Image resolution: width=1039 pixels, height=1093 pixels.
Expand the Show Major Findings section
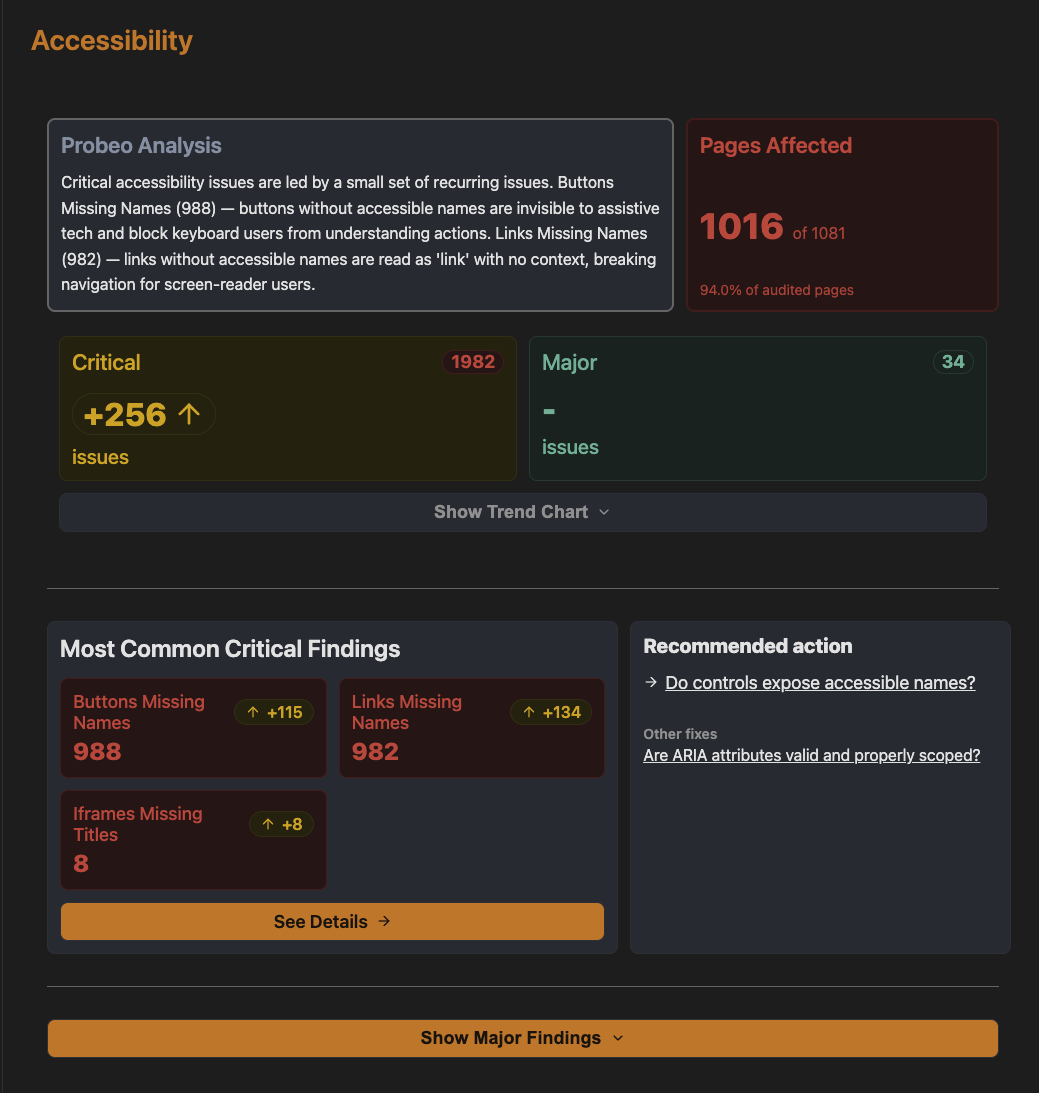pos(522,1038)
